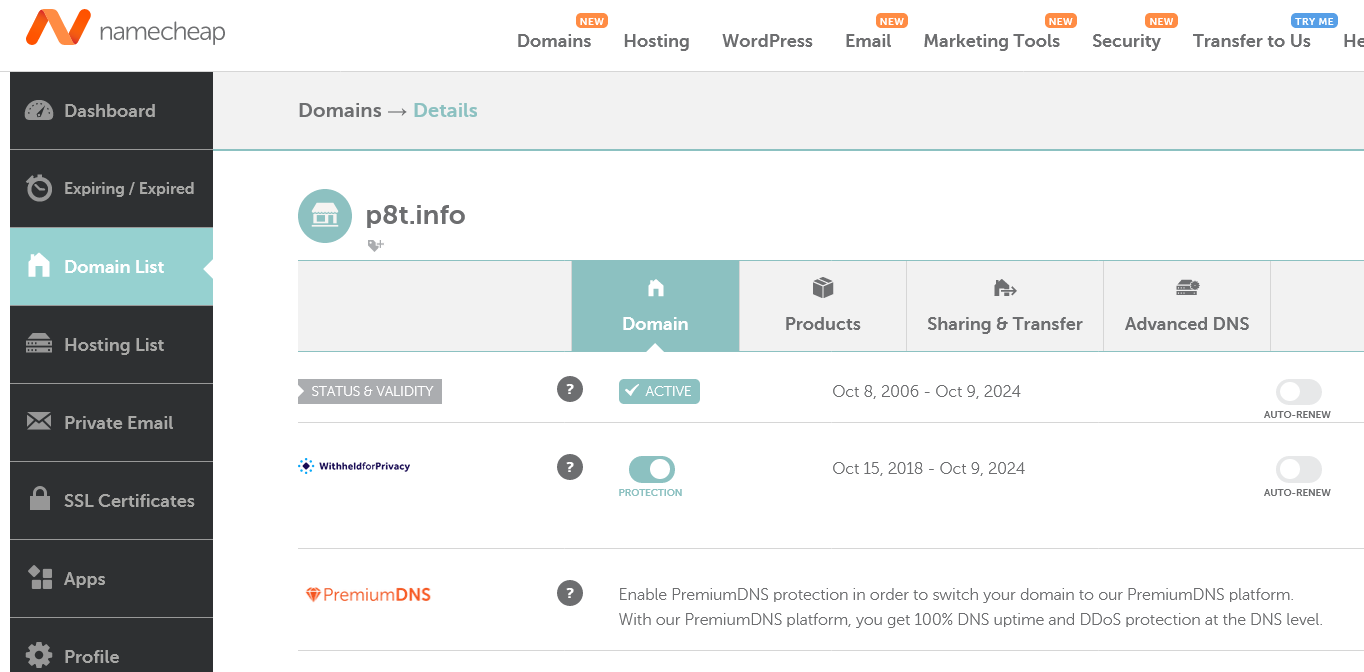Click the add-tag icon under p8t.info
The image size is (1364, 672).
tap(376, 245)
